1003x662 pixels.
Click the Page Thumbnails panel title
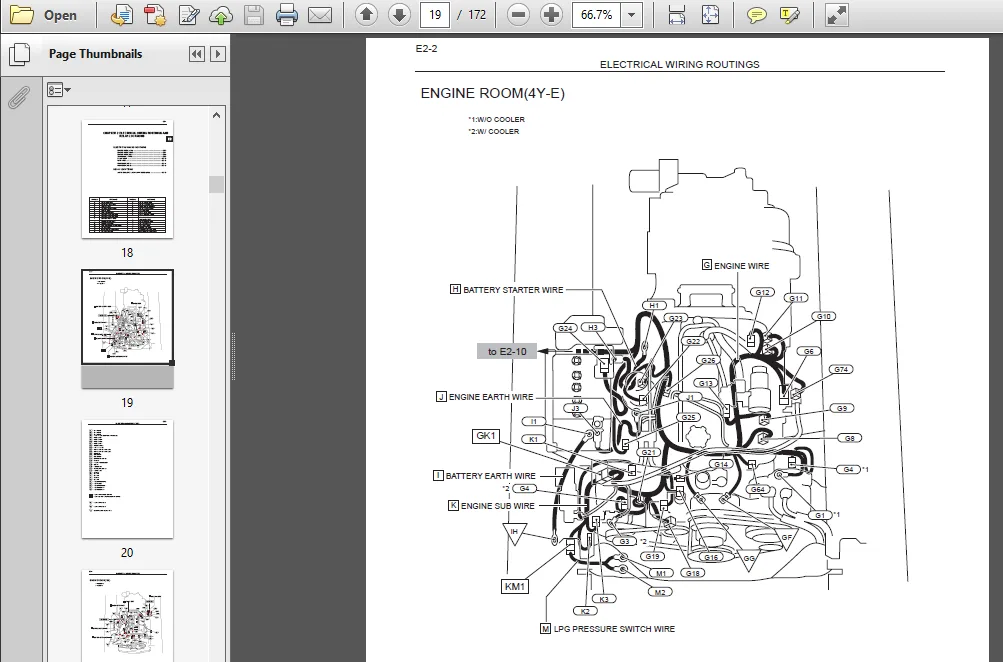95,54
